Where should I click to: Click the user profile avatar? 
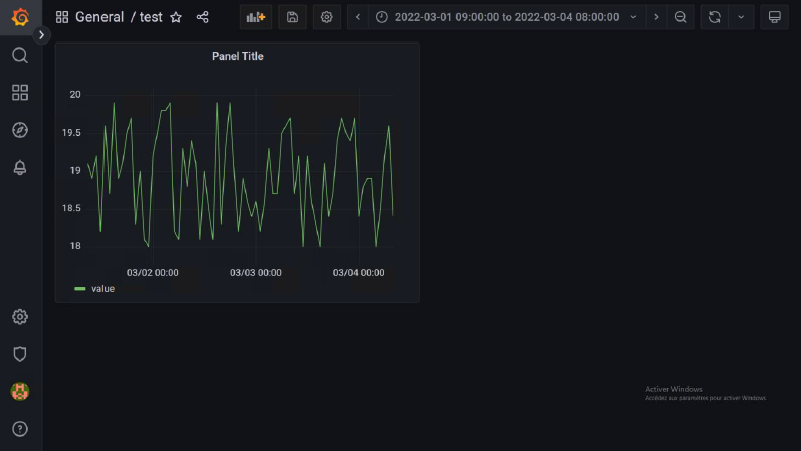click(20, 391)
